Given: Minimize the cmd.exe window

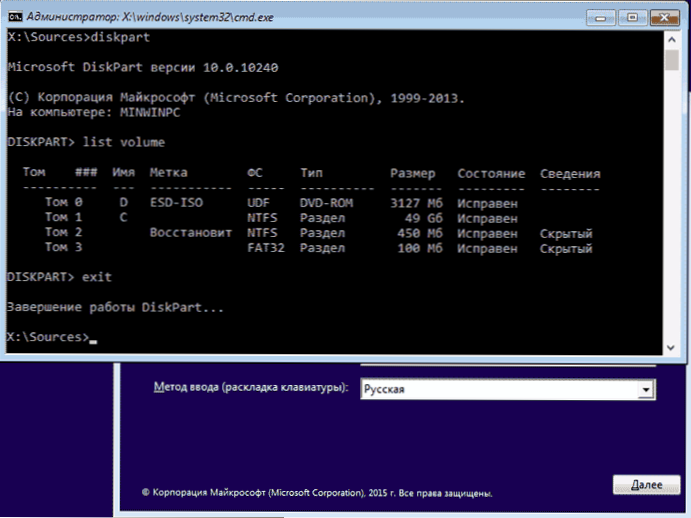Looking at the screenshot, I should tap(600, 18).
